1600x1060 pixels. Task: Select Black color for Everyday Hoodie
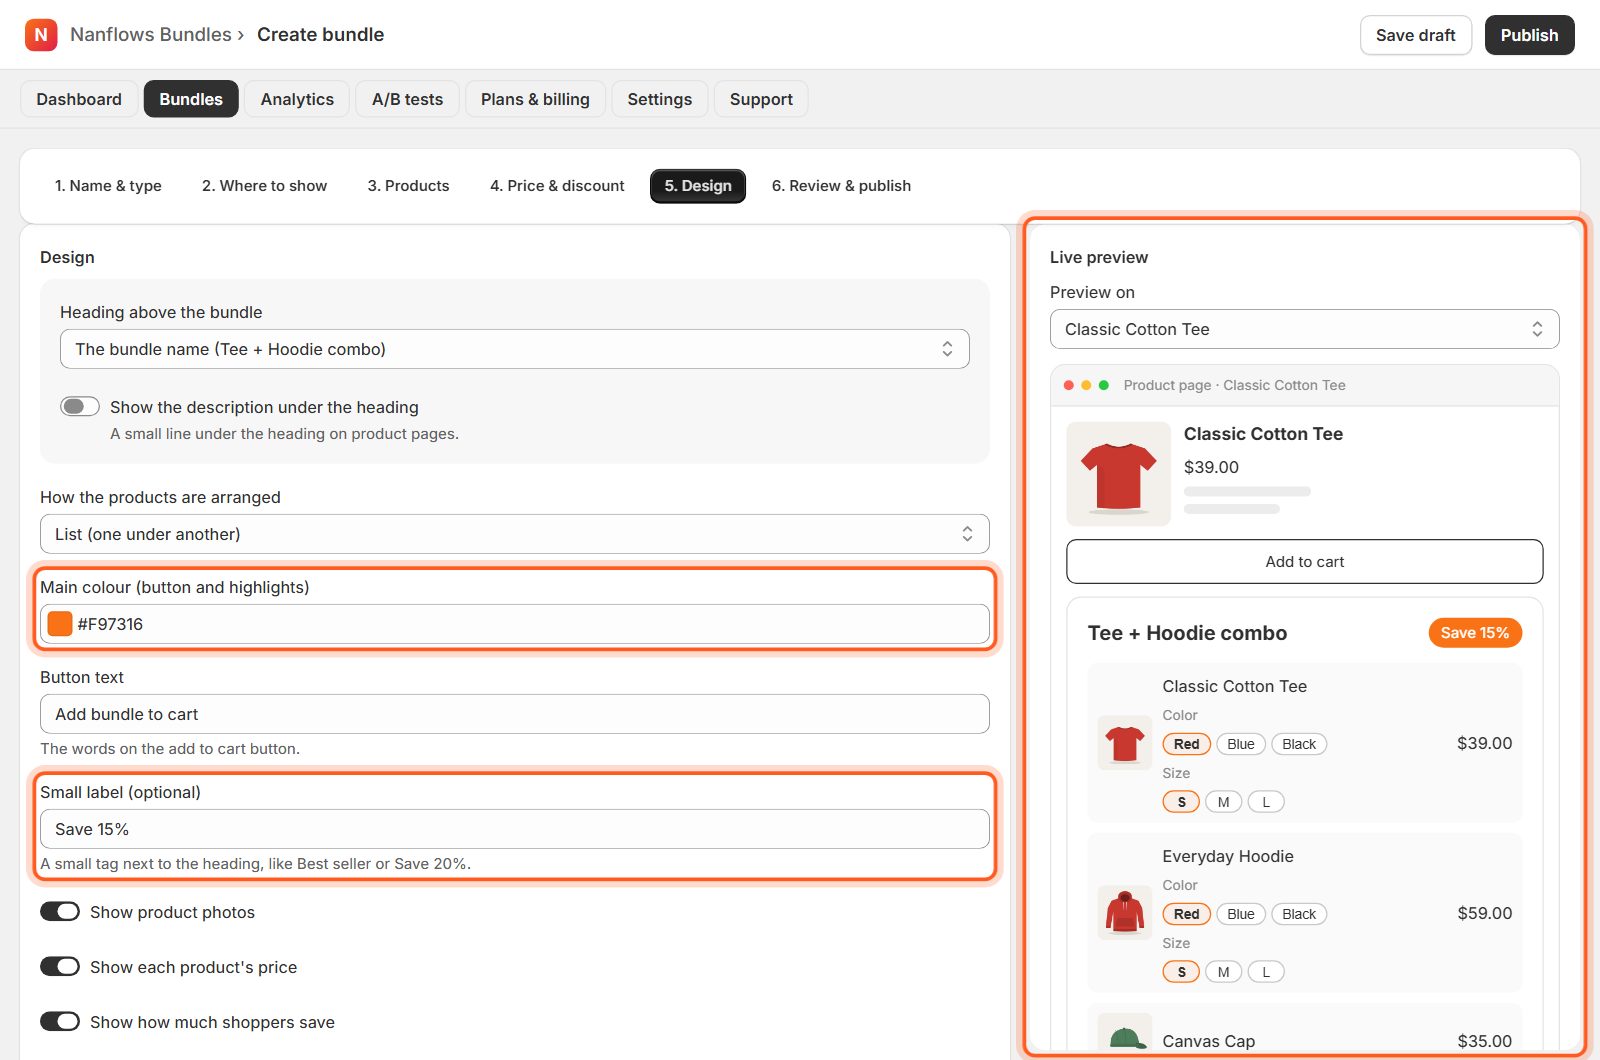pos(1299,914)
